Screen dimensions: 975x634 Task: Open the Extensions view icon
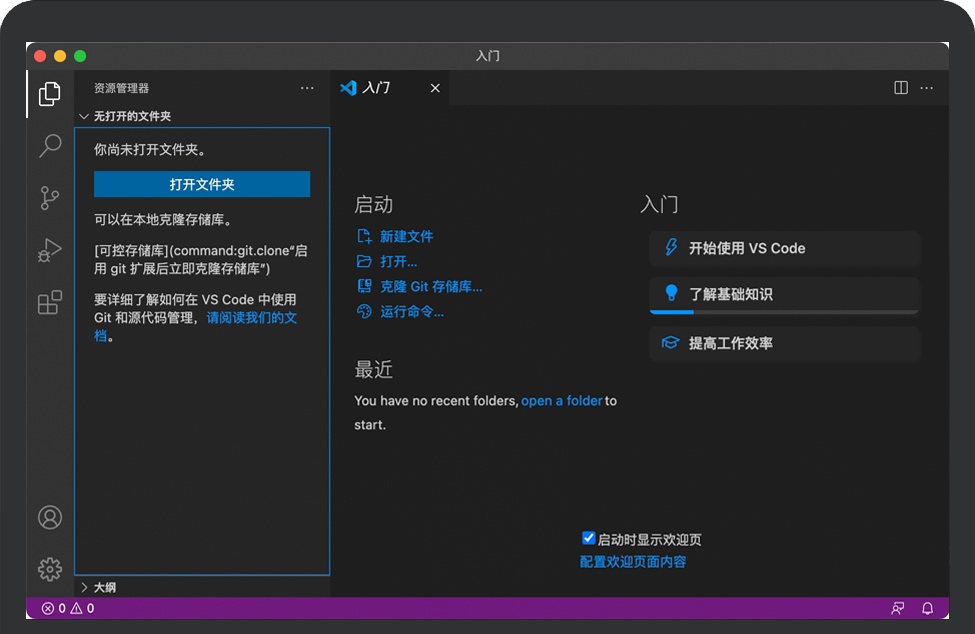(x=50, y=302)
